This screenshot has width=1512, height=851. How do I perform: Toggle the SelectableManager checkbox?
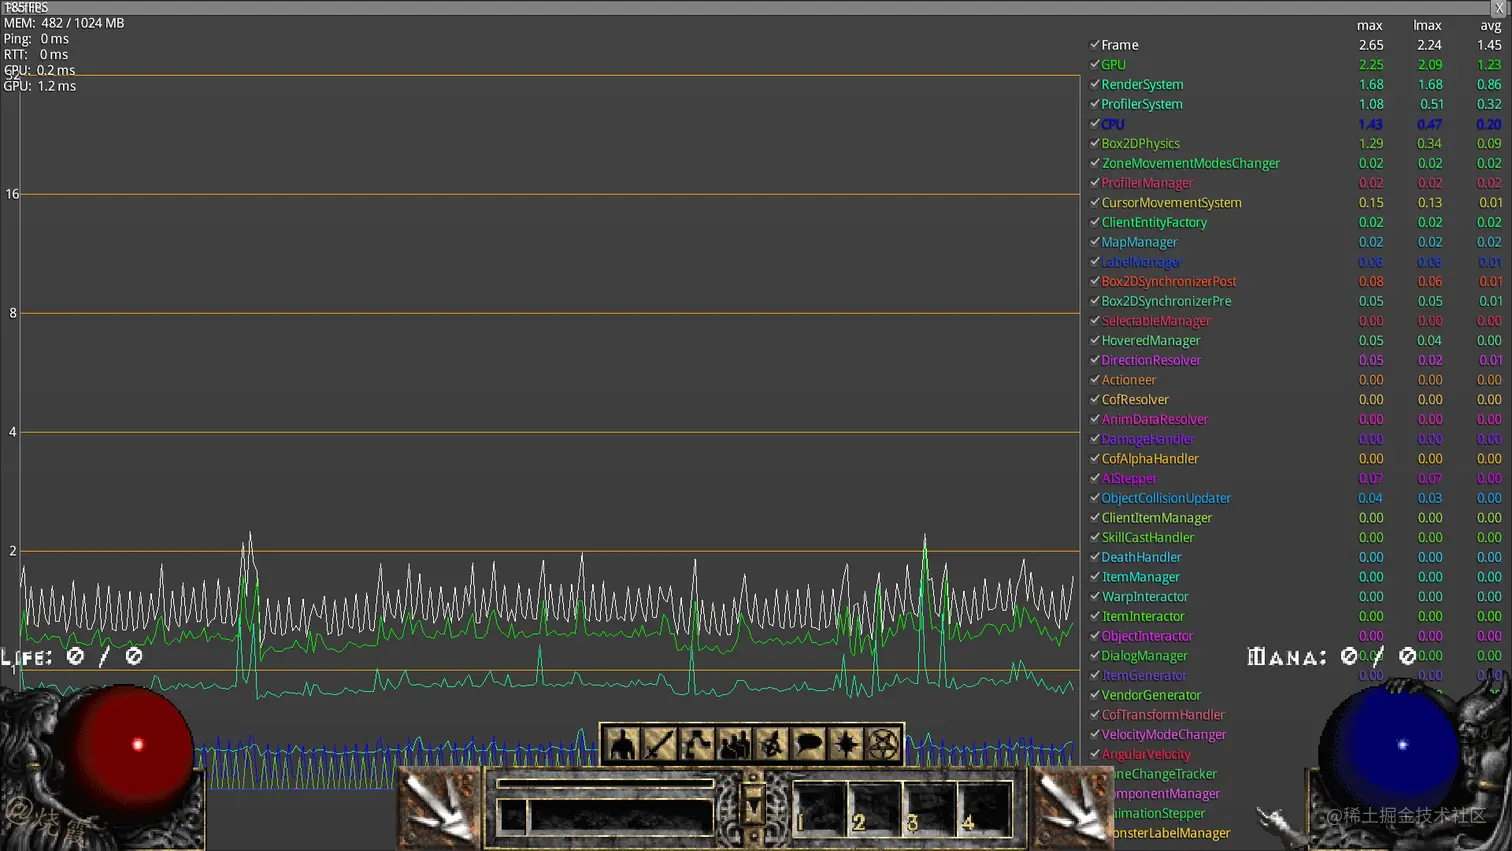click(x=1095, y=321)
